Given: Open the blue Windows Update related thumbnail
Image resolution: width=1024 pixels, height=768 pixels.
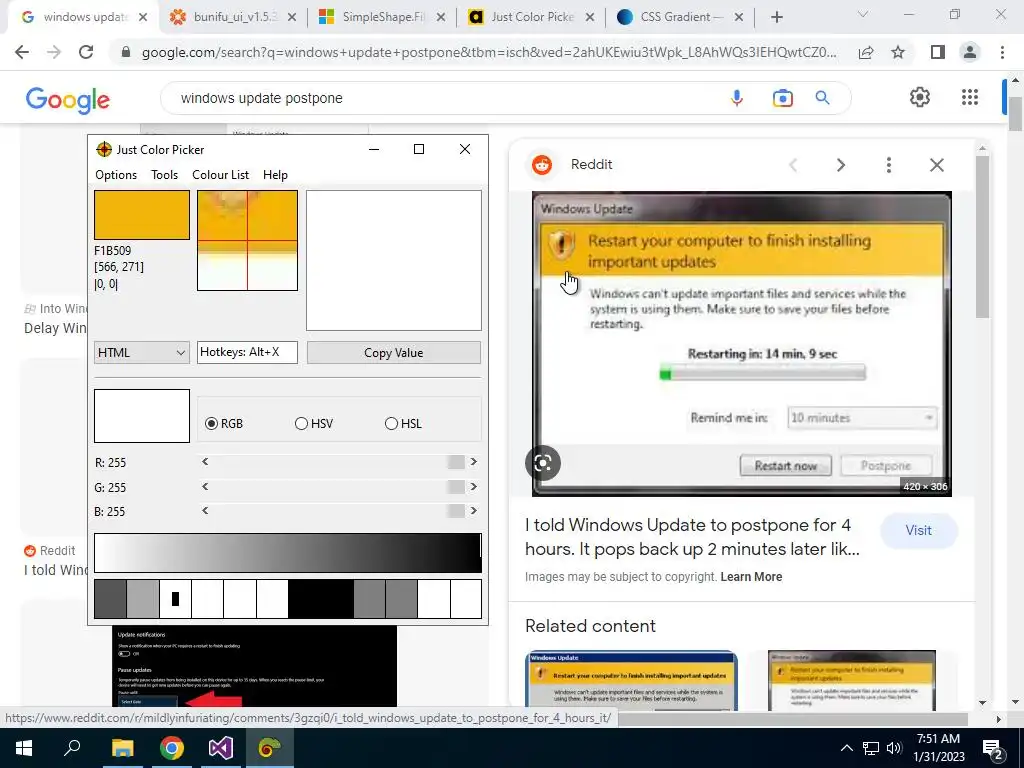Looking at the screenshot, I should coord(632,680).
